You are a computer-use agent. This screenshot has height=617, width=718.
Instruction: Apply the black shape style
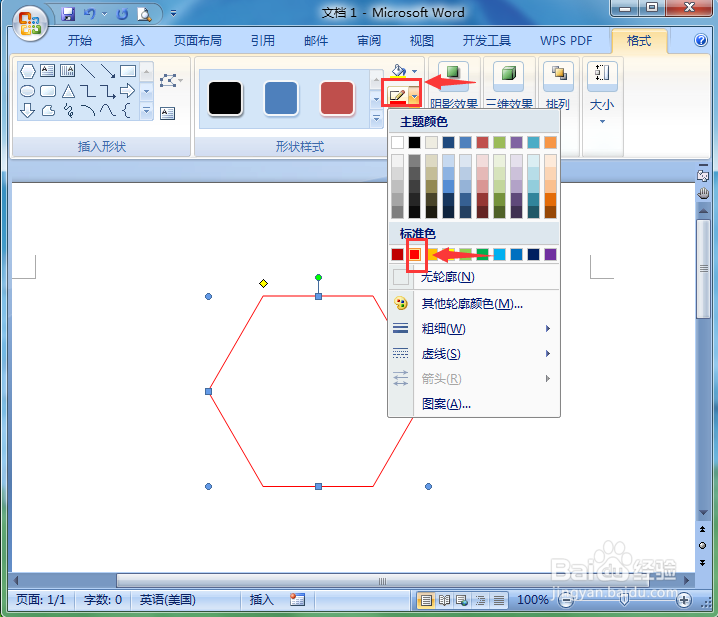click(x=225, y=98)
